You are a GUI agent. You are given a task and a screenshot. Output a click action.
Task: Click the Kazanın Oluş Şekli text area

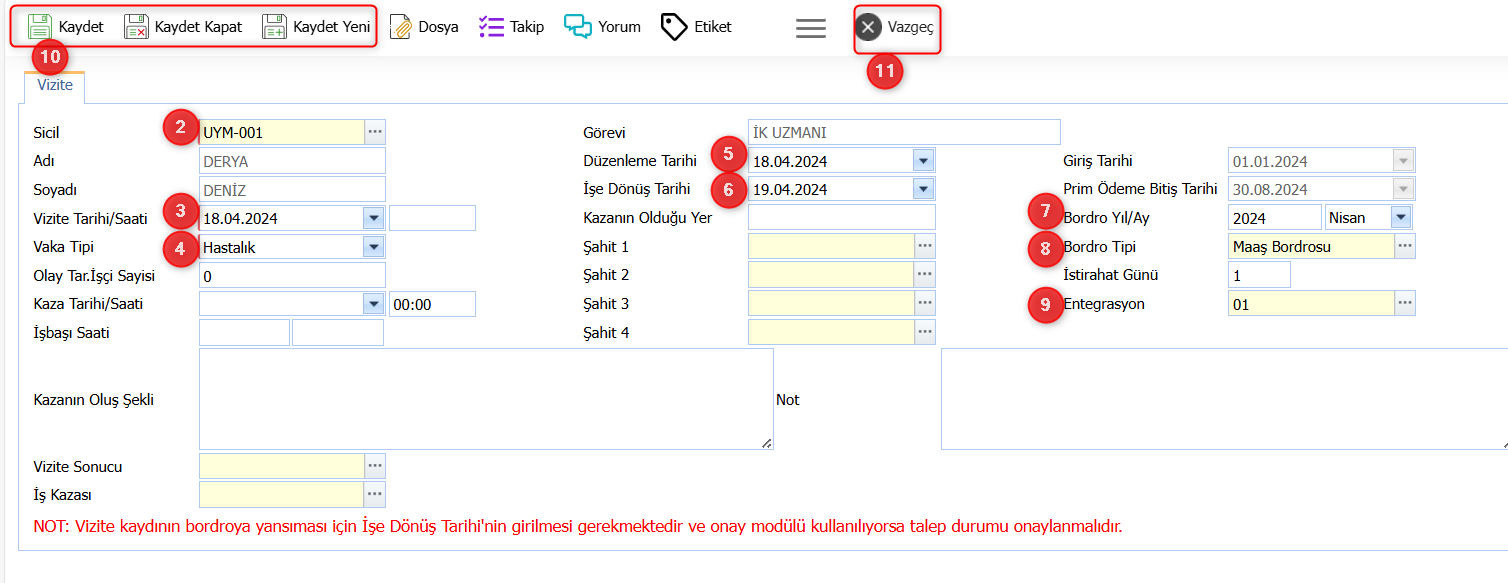[x=487, y=399]
